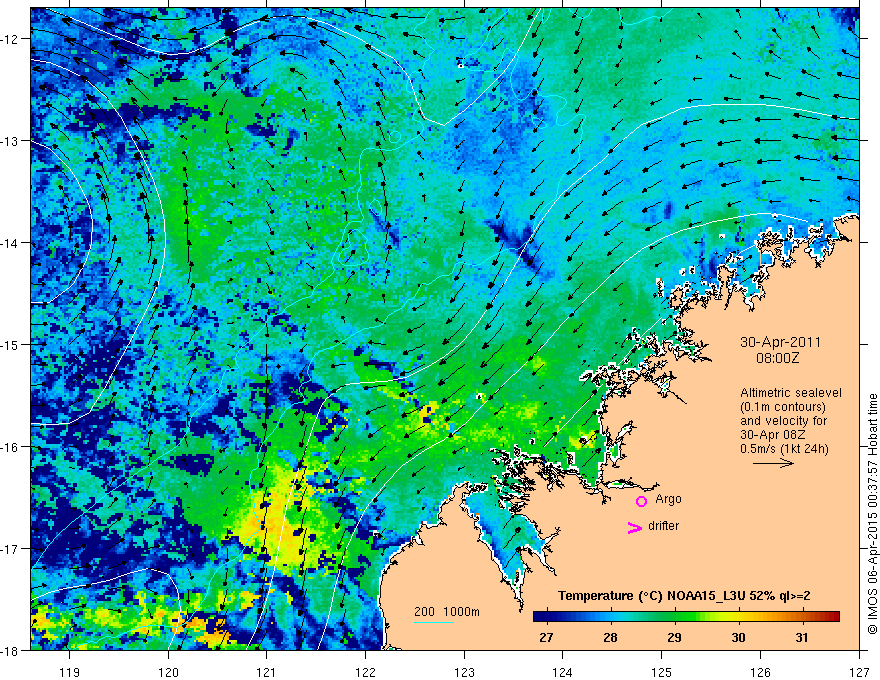This screenshot has width=880, height=680.
Task: Click the cyan bathymetry contour legend line
Action: click(434, 623)
